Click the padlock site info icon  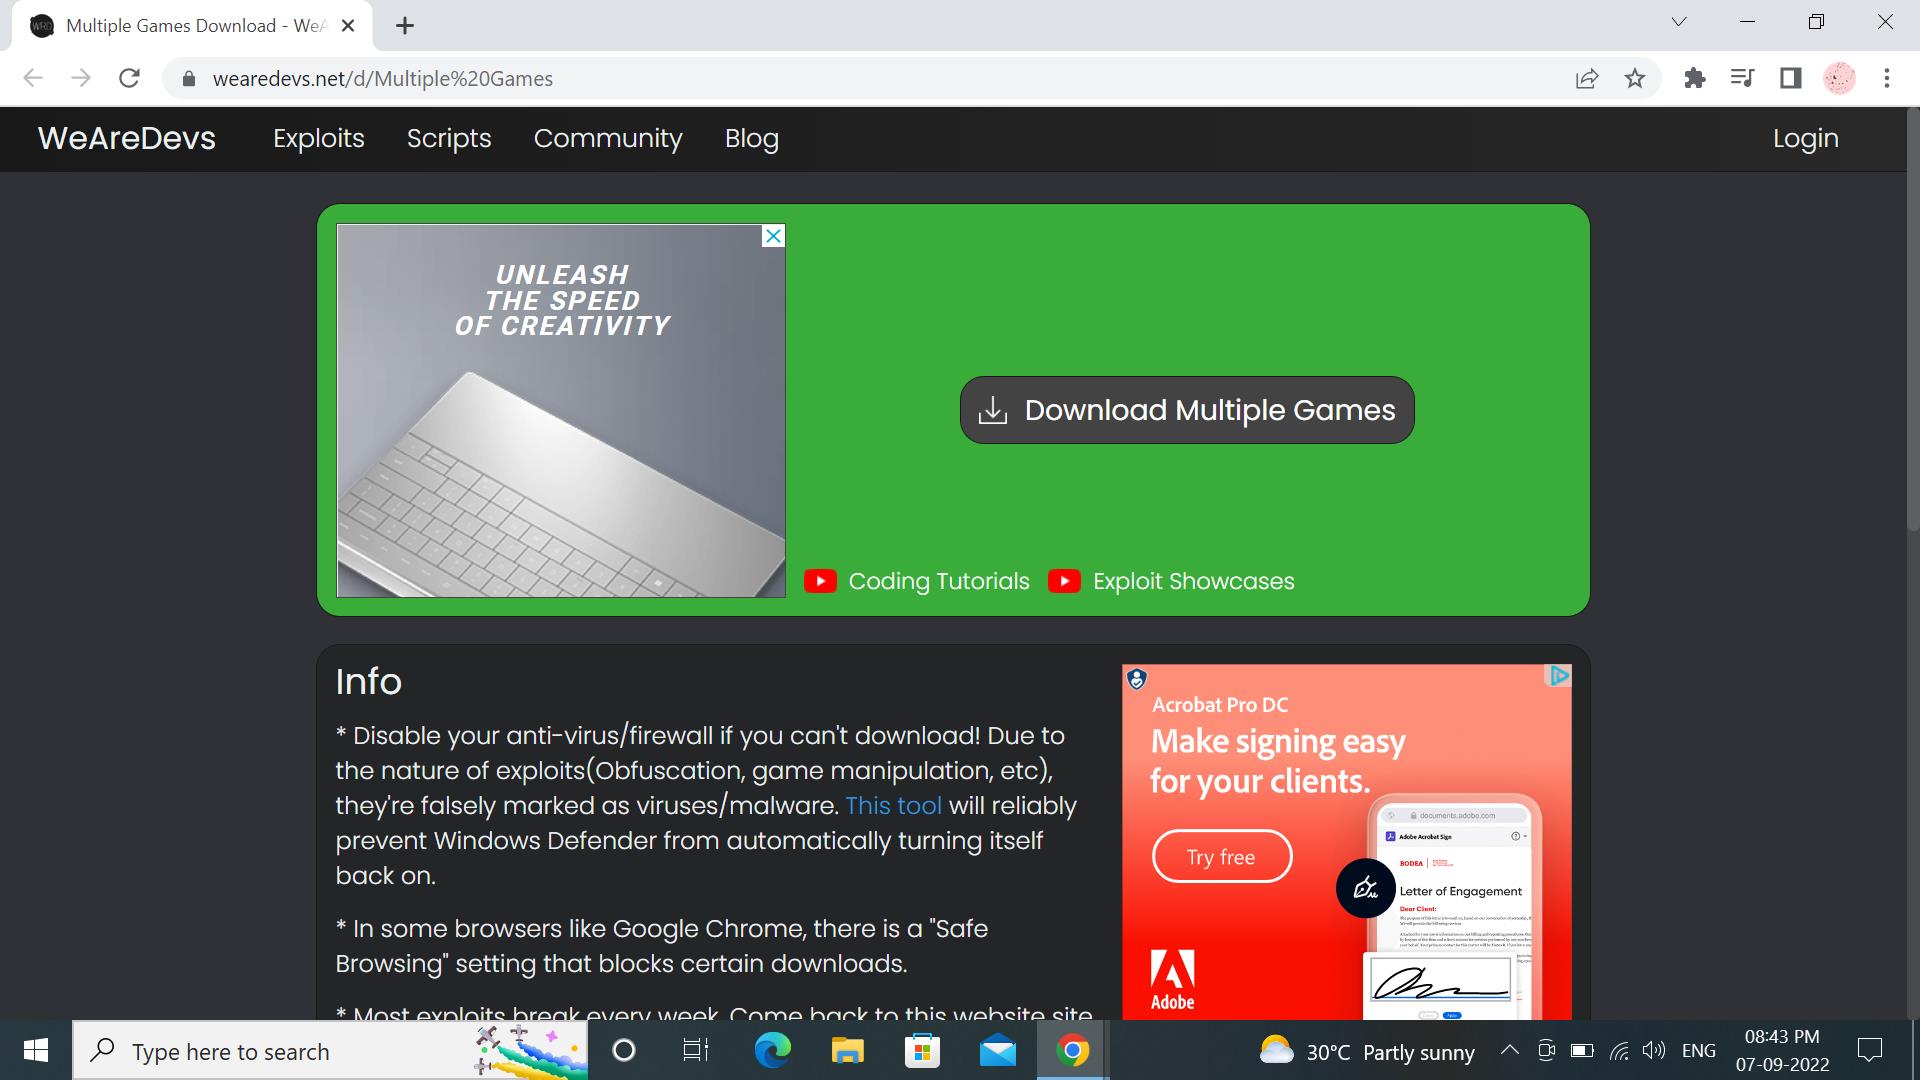point(188,79)
